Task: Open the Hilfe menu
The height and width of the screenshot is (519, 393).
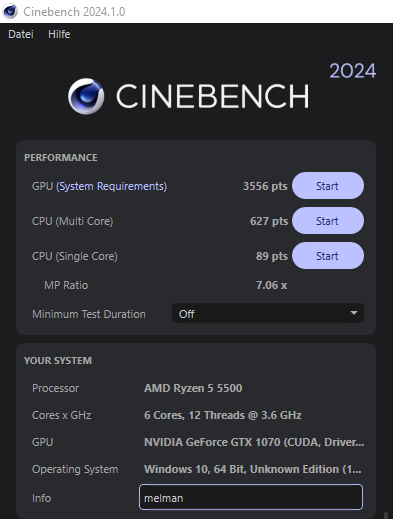Action: point(59,34)
